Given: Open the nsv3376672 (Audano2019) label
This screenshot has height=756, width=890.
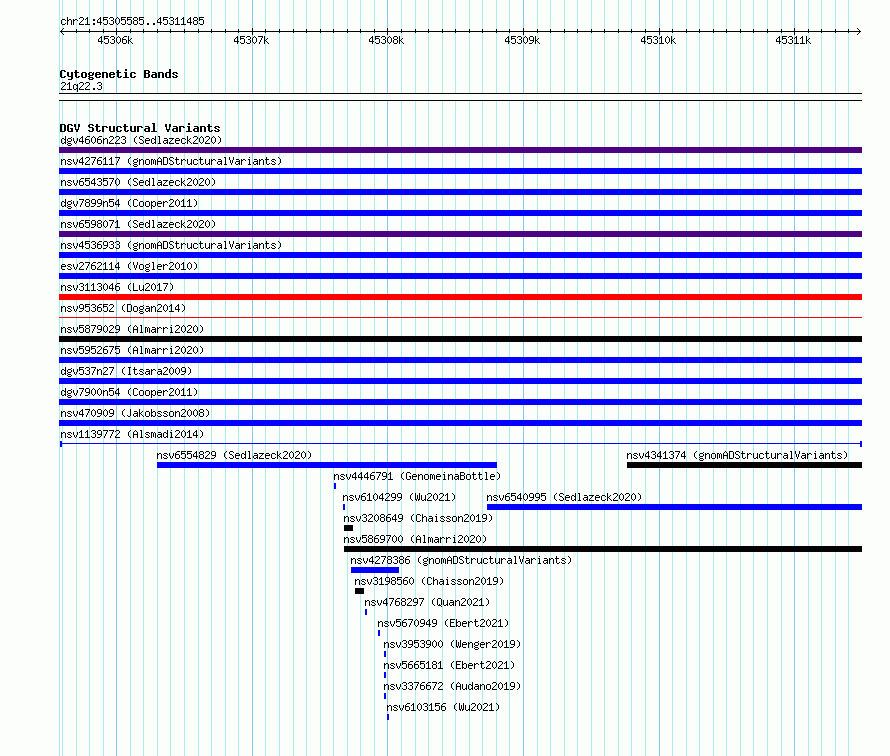Looking at the screenshot, I should click(452, 686).
